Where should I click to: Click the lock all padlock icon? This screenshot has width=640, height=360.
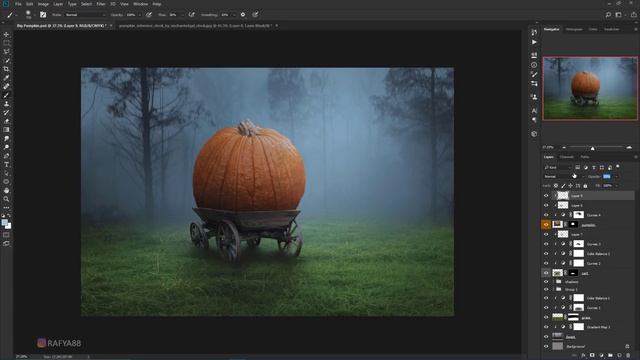coord(585,186)
